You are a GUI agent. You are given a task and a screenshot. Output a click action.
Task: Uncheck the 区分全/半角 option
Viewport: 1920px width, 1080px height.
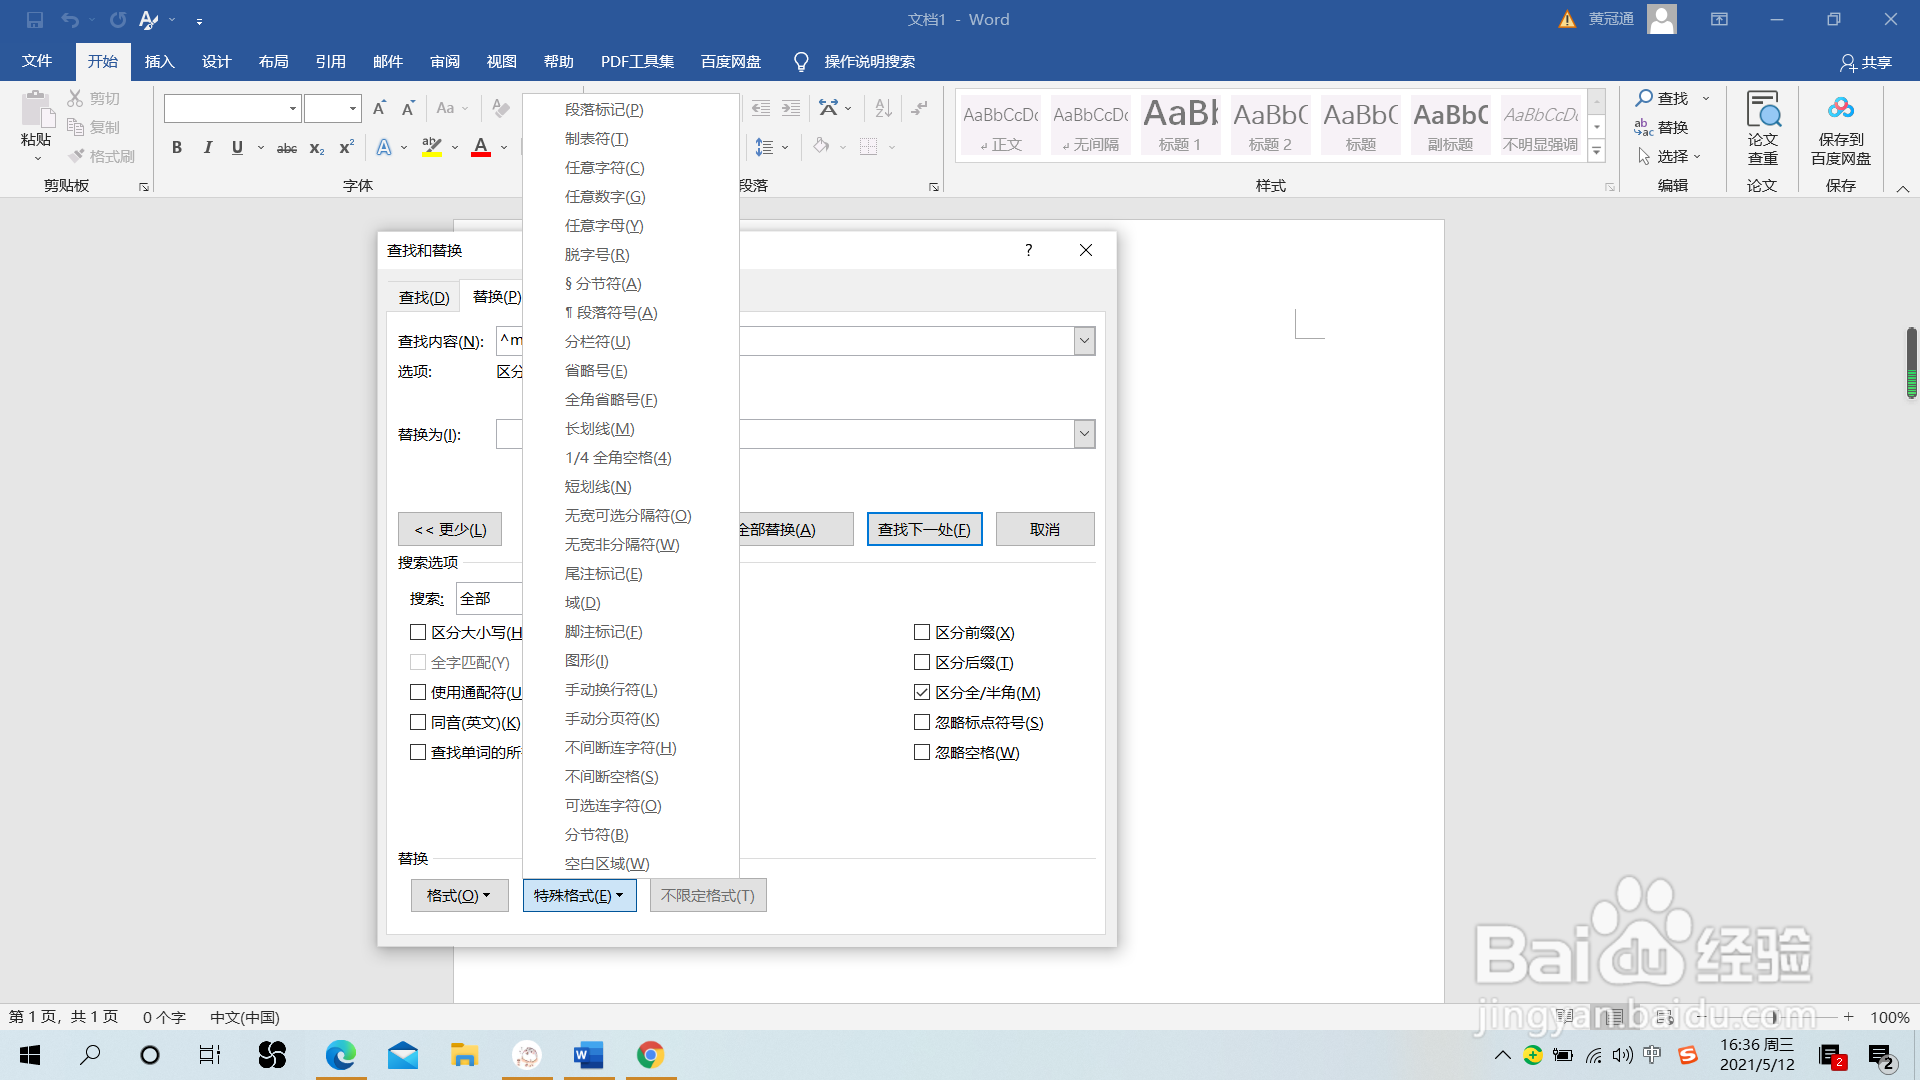coord(922,693)
